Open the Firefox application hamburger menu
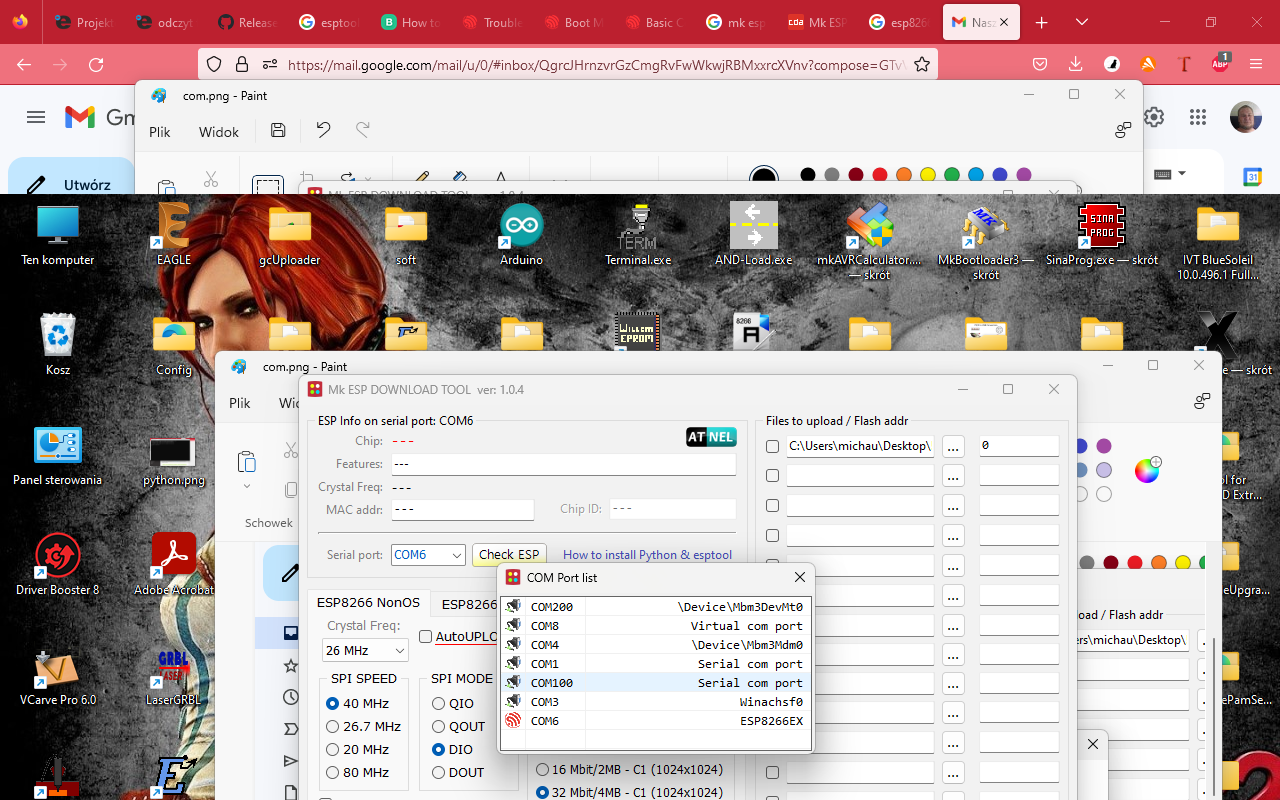The width and height of the screenshot is (1280, 800). coord(1256,64)
